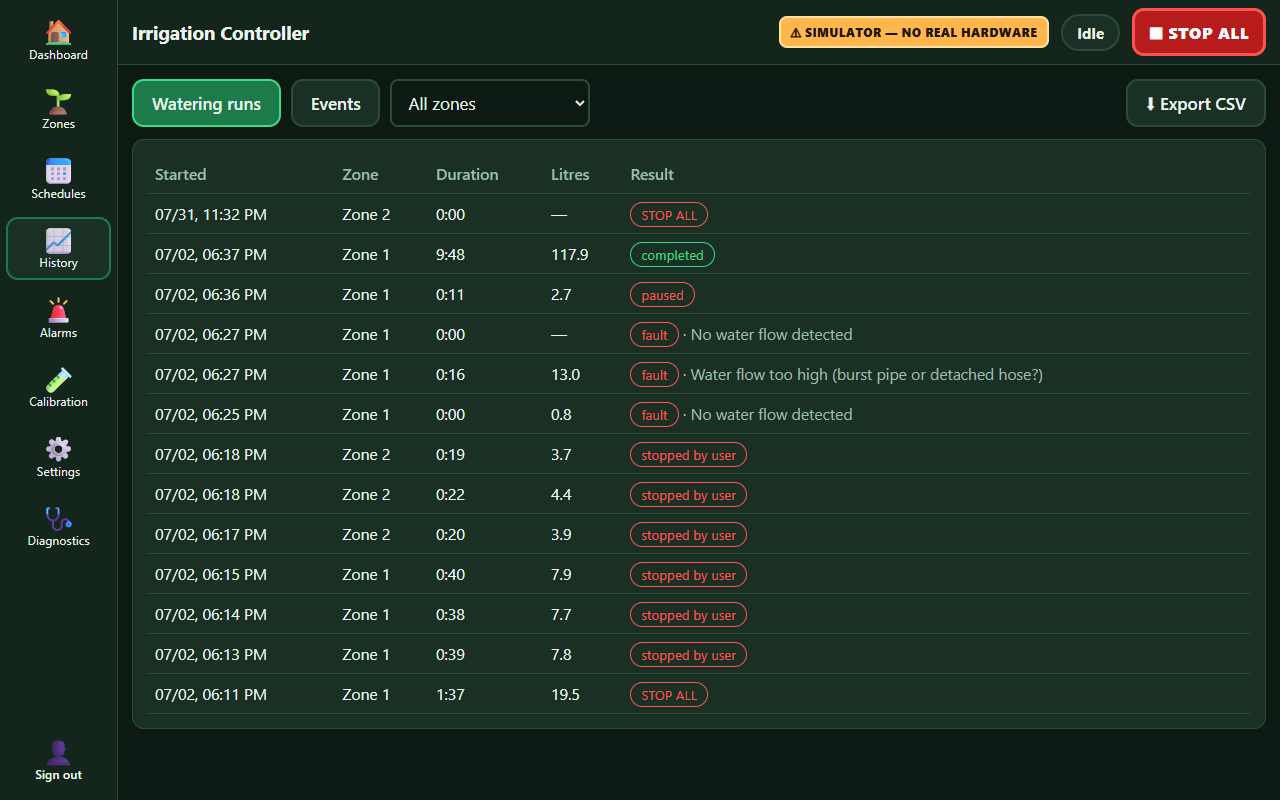Click stopped by user badge for 0:40 run
The height and width of the screenshot is (800, 1280).
pyautogui.click(x=688, y=575)
